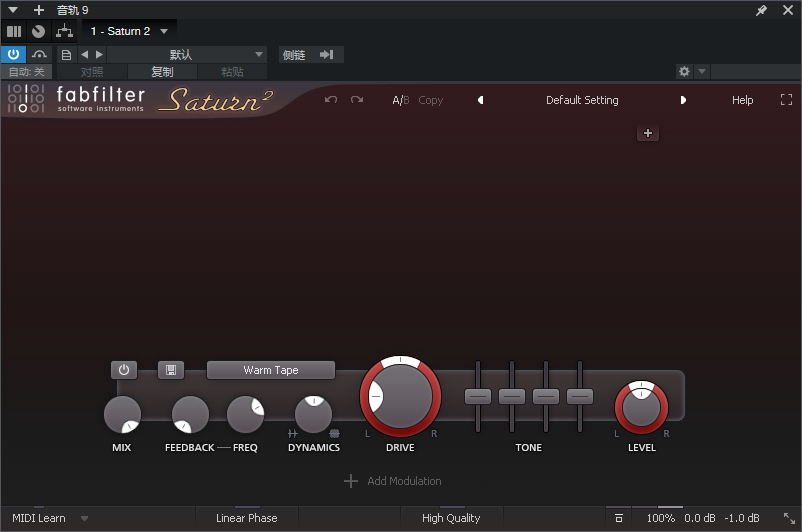Click the MIX knob
The height and width of the screenshot is (532, 802).
[122, 414]
